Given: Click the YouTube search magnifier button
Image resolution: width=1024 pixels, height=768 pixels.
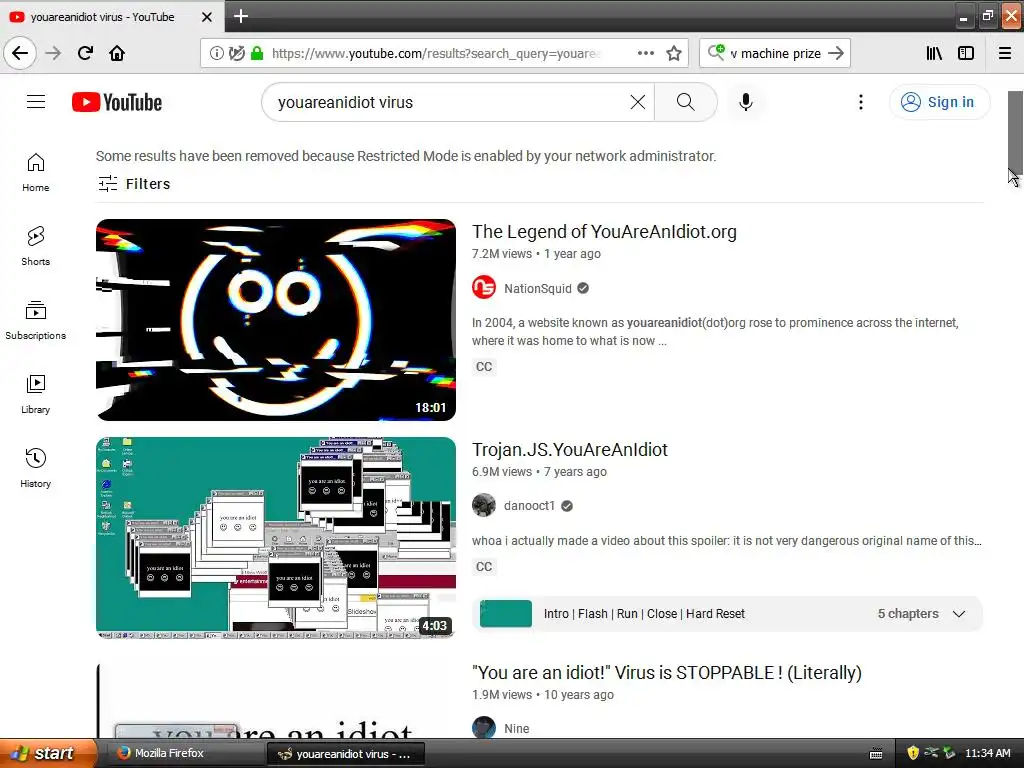Looking at the screenshot, I should click(x=685, y=102).
